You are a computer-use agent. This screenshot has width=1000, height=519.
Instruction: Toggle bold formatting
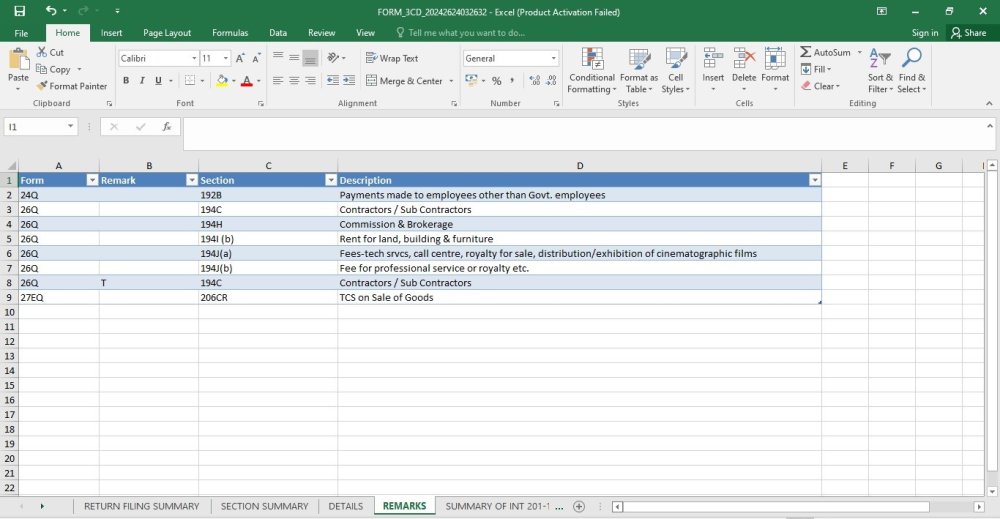[x=126, y=80]
